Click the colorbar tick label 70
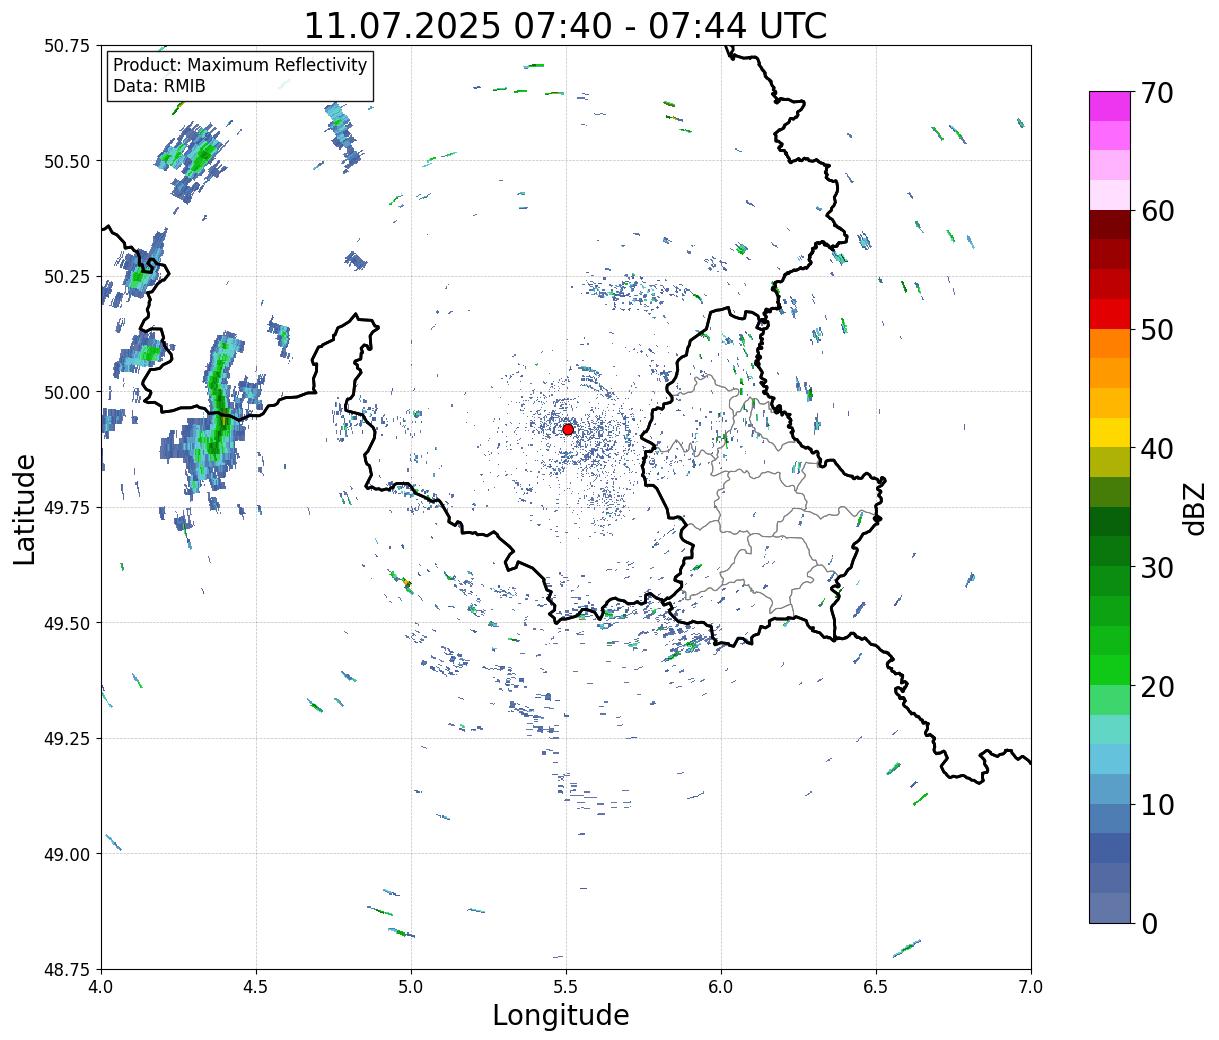Image resolution: width=1219 pixels, height=1040 pixels. (x=1158, y=93)
